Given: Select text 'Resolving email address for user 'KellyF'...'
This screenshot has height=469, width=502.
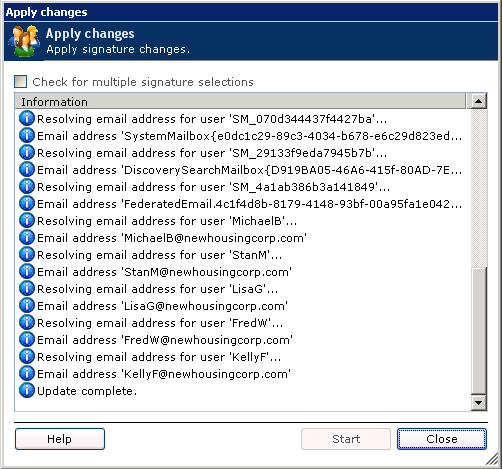Looking at the screenshot, I should click(x=159, y=357).
